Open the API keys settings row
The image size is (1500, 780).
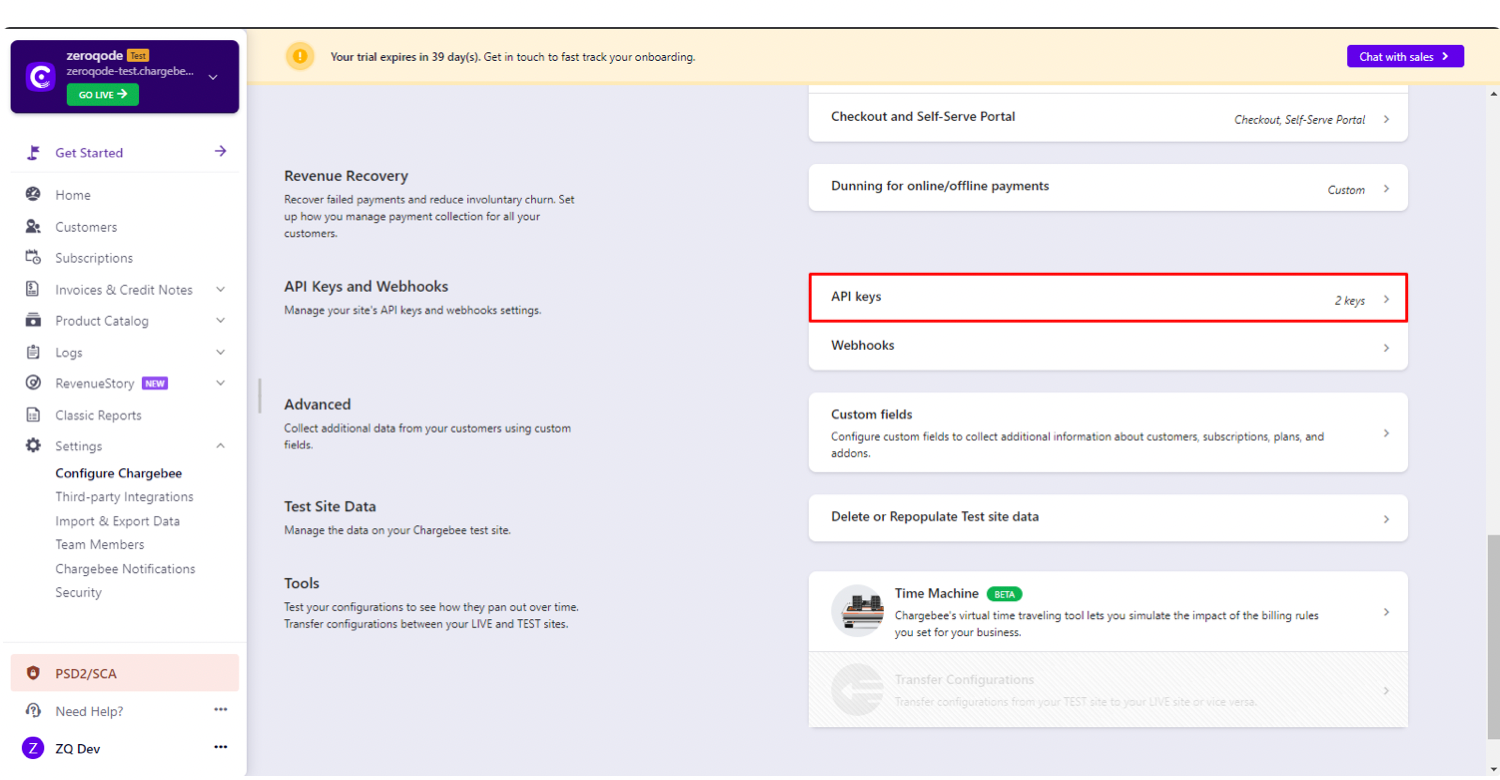coord(1108,298)
